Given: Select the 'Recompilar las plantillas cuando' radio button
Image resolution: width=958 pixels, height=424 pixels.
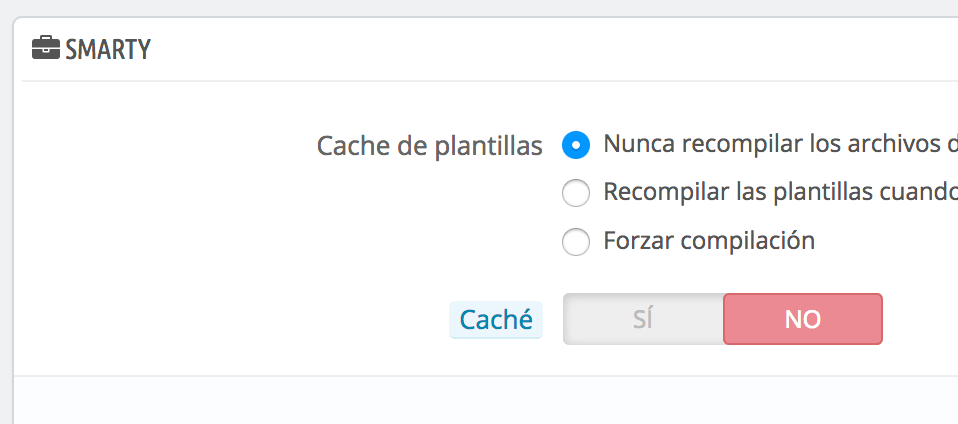Looking at the screenshot, I should click(576, 193).
